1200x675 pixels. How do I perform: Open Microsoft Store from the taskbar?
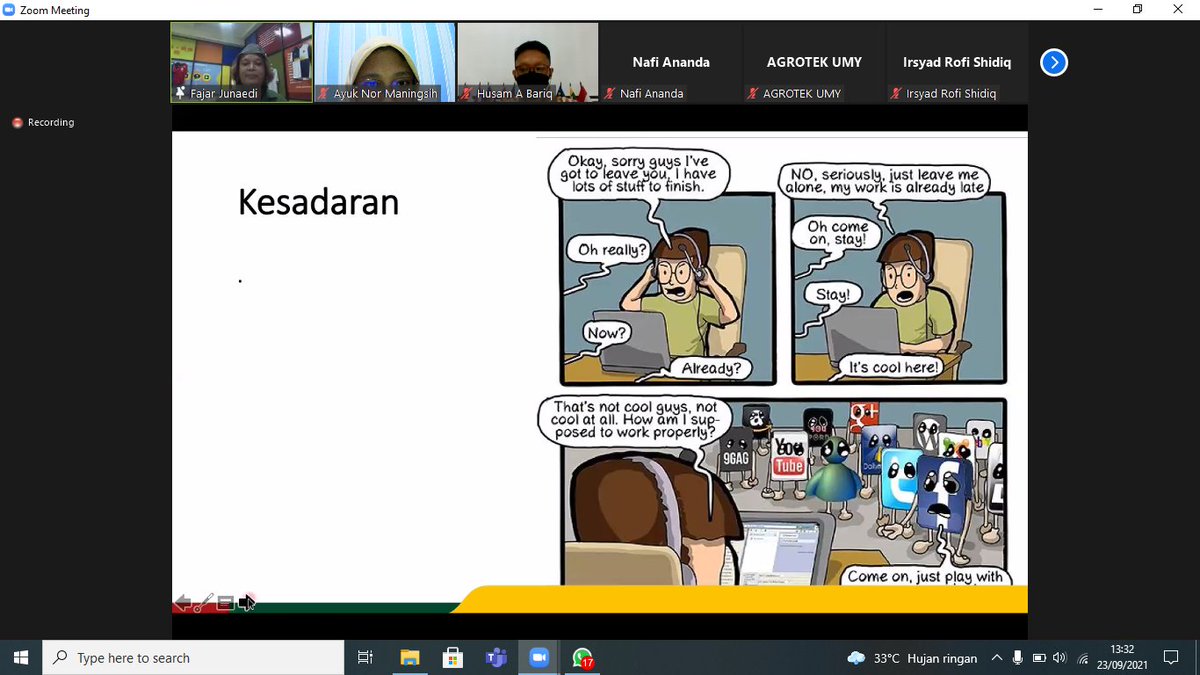tap(452, 658)
